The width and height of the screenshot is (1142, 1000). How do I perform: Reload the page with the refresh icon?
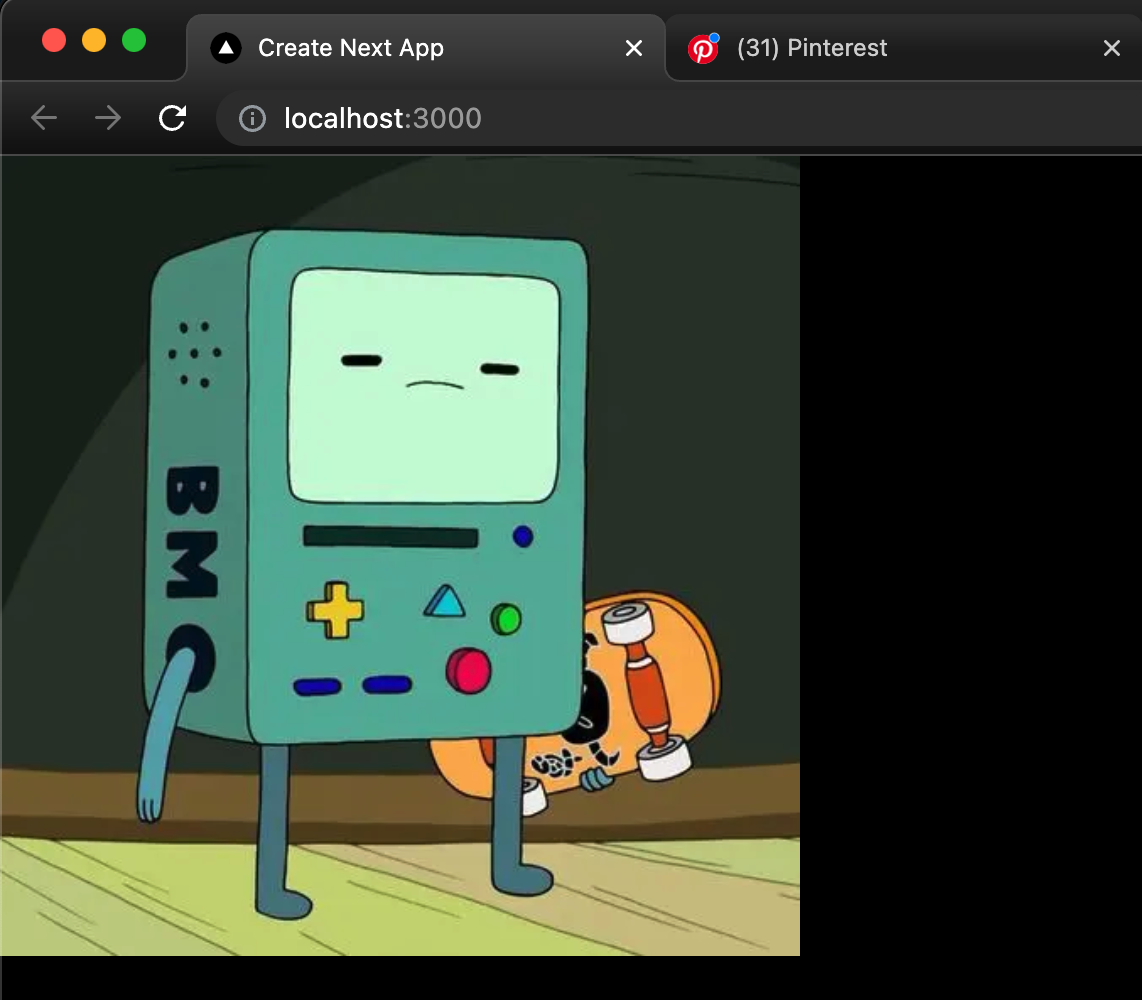click(x=173, y=118)
